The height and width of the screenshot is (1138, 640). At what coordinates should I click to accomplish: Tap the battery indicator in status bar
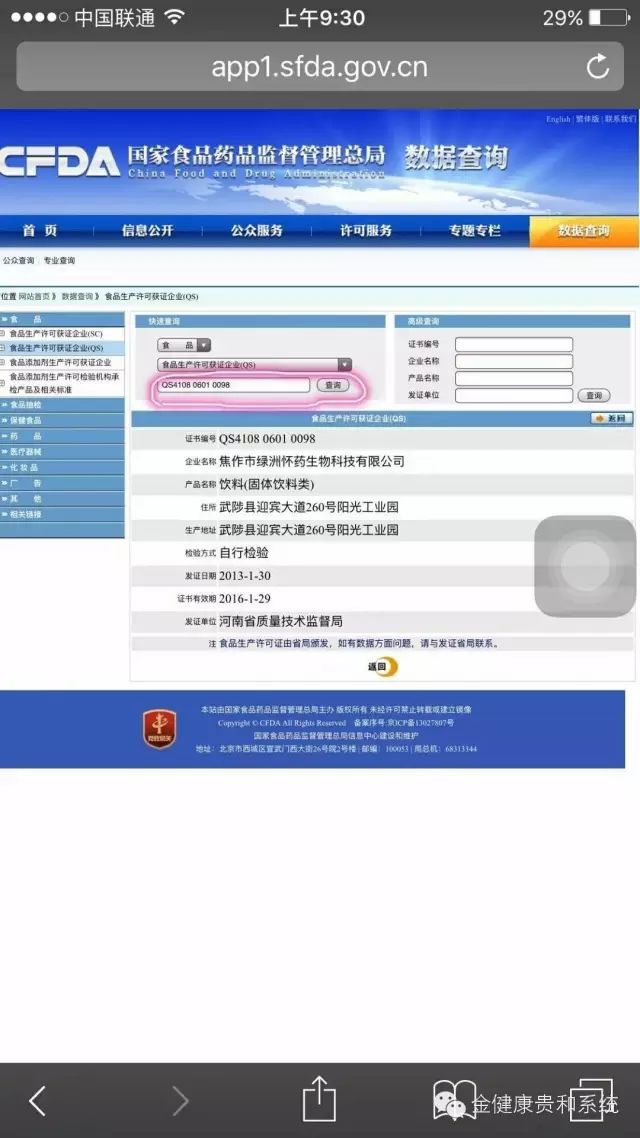point(608,17)
